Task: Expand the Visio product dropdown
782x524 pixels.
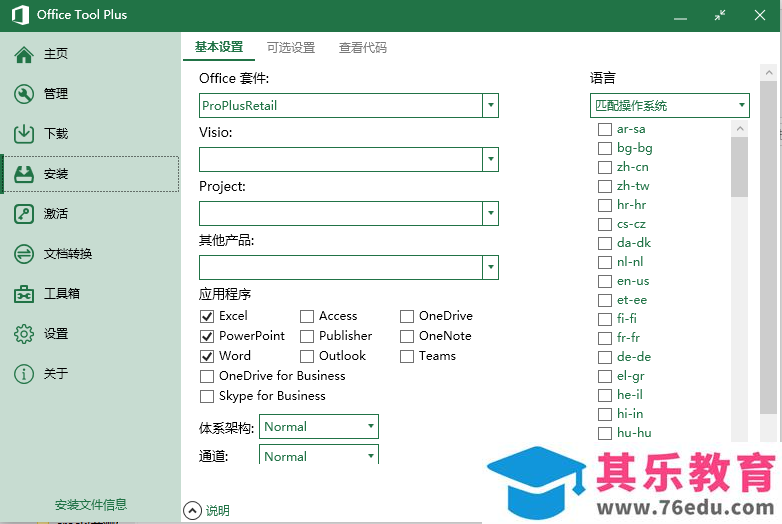Action: [491, 159]
